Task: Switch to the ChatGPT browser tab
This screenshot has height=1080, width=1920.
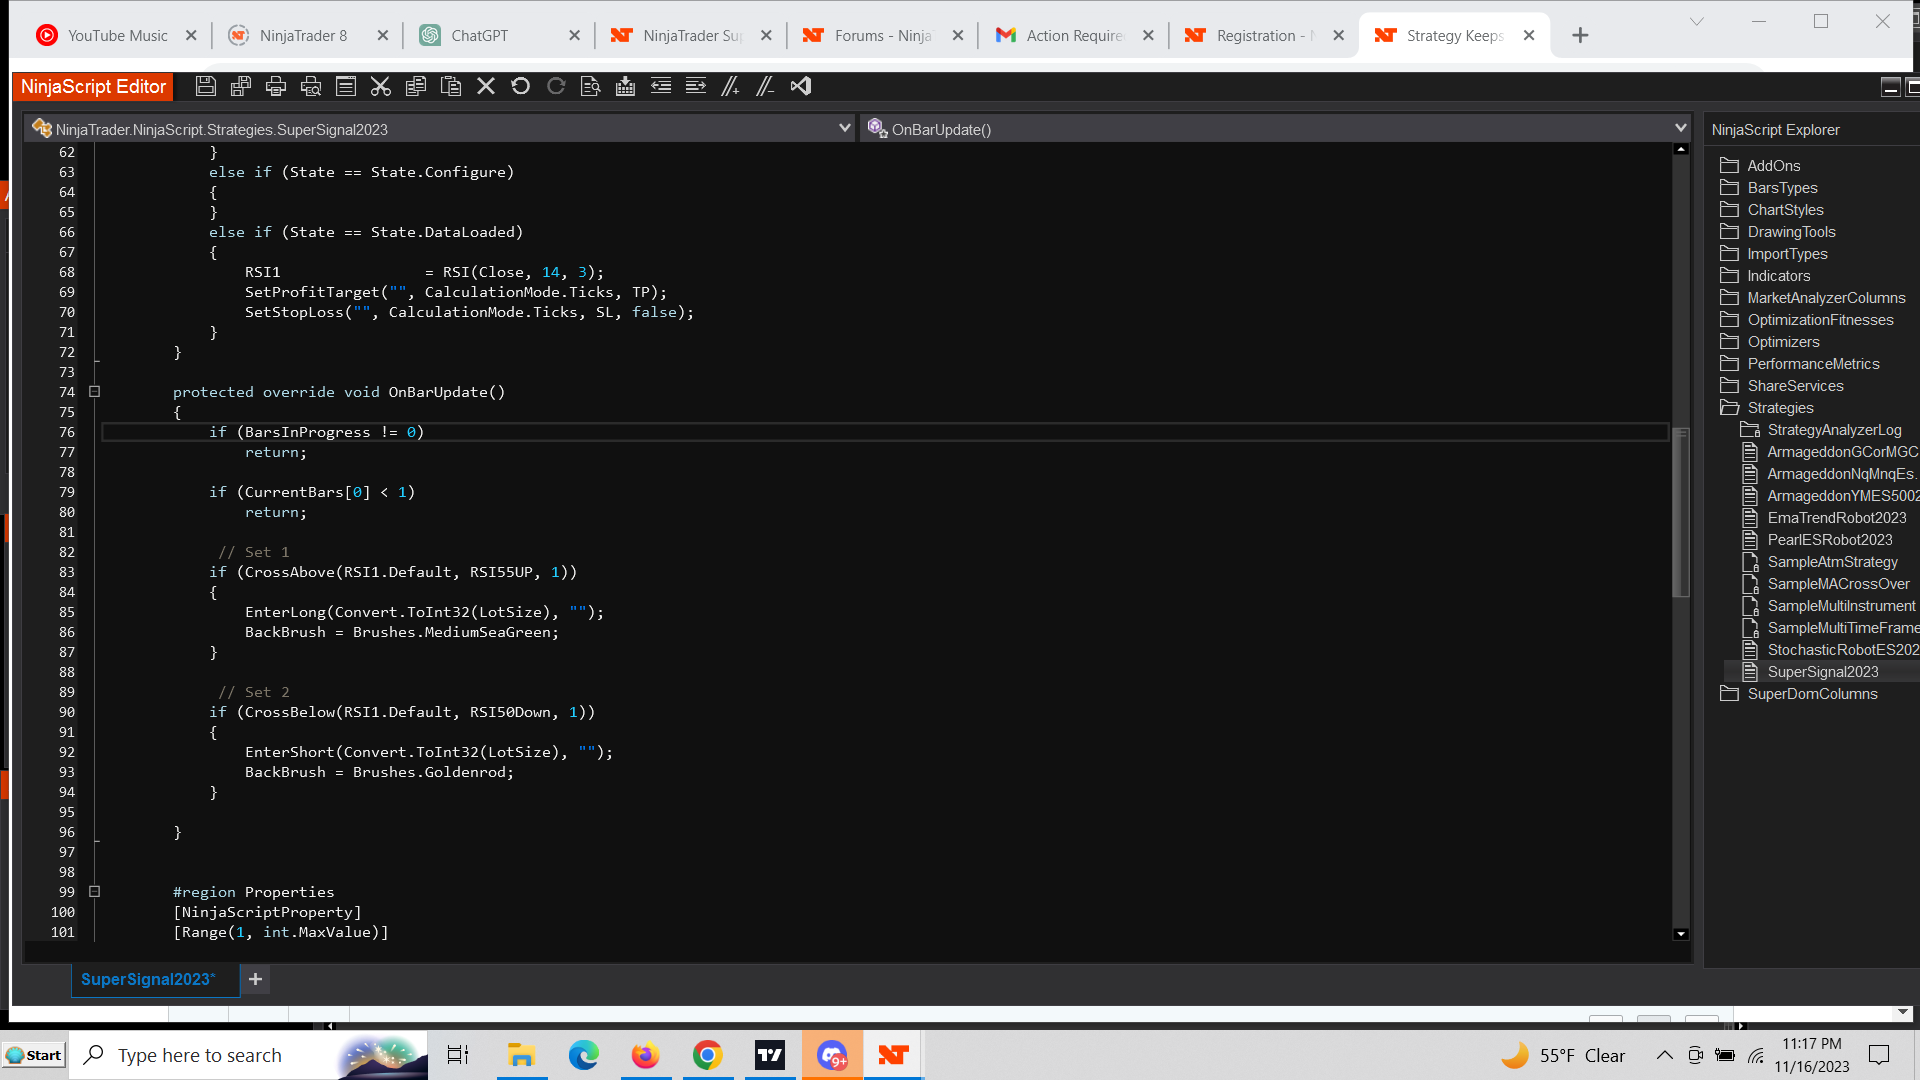Action: tap(480, 36)
